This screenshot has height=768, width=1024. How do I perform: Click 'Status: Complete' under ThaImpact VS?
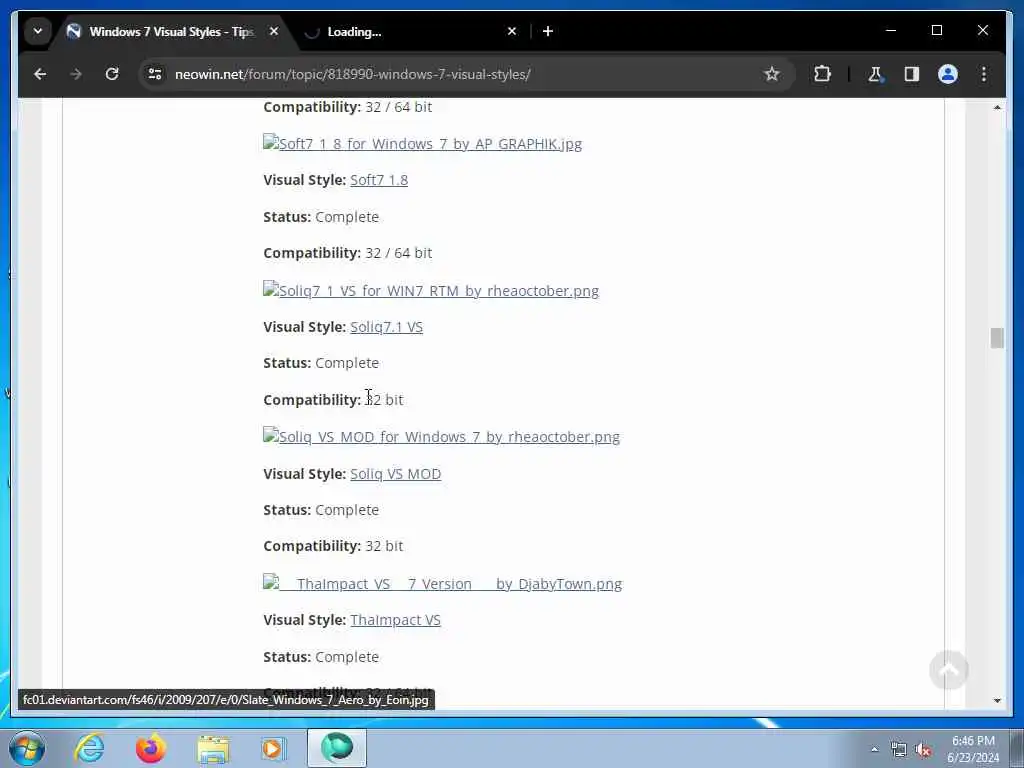321,656
